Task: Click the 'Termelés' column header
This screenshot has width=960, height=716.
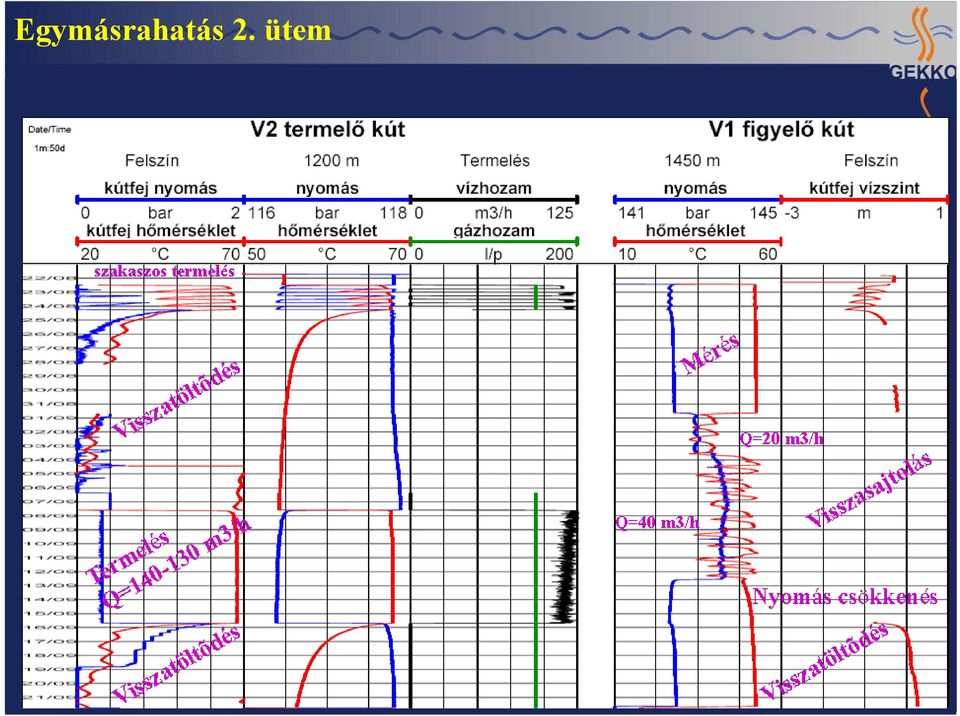Action: coord(495,160)
